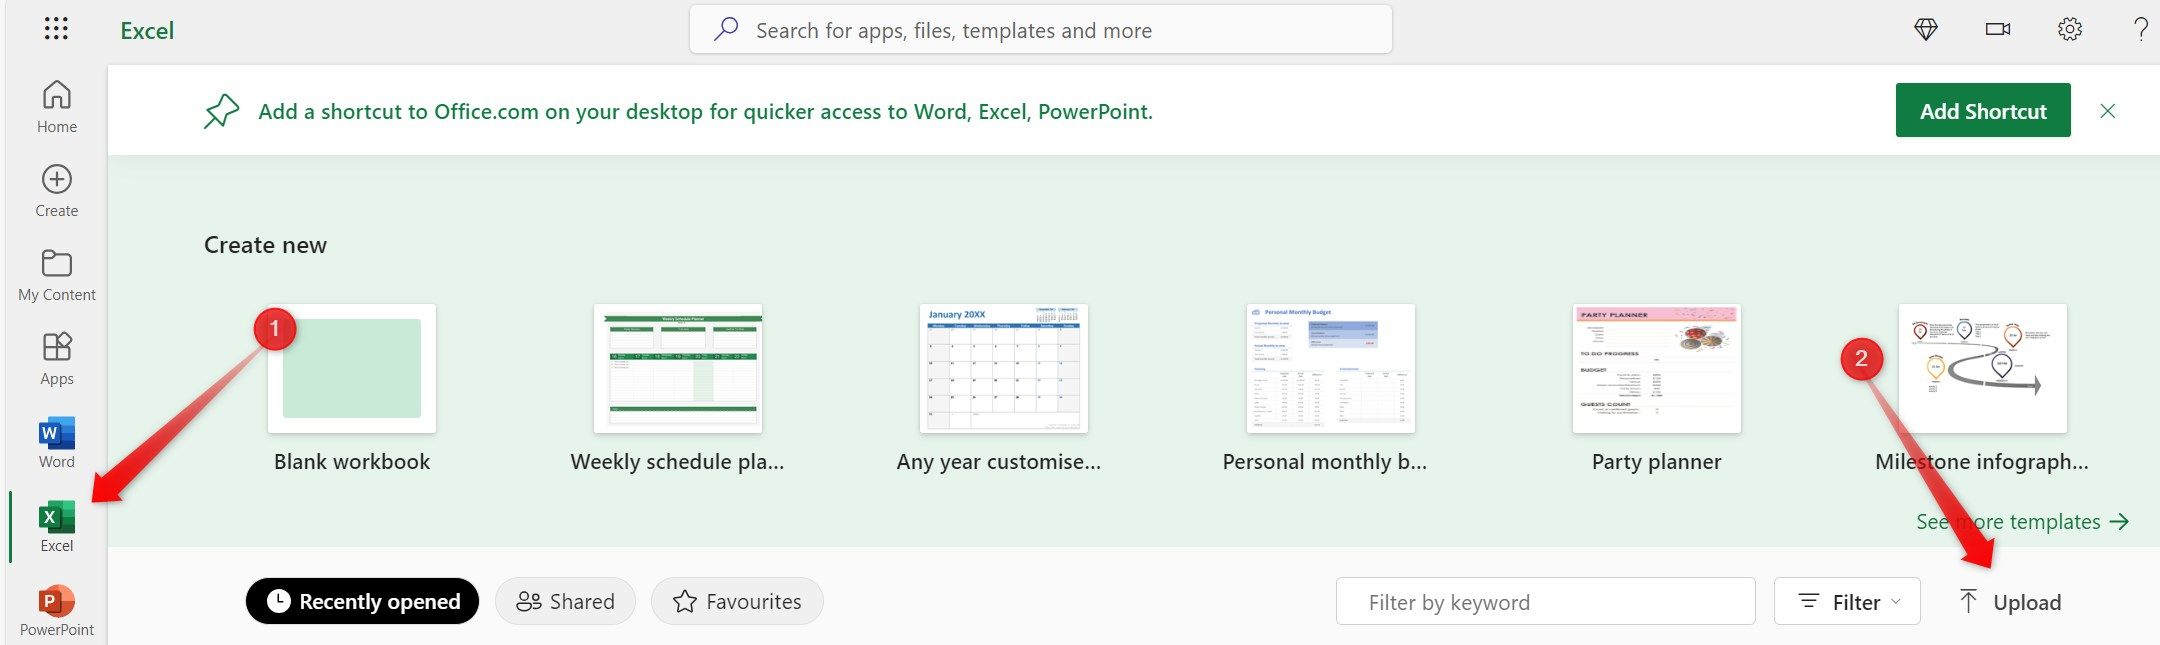
Task: Click the premium diamond icon
Action: tap(1926, 30)
